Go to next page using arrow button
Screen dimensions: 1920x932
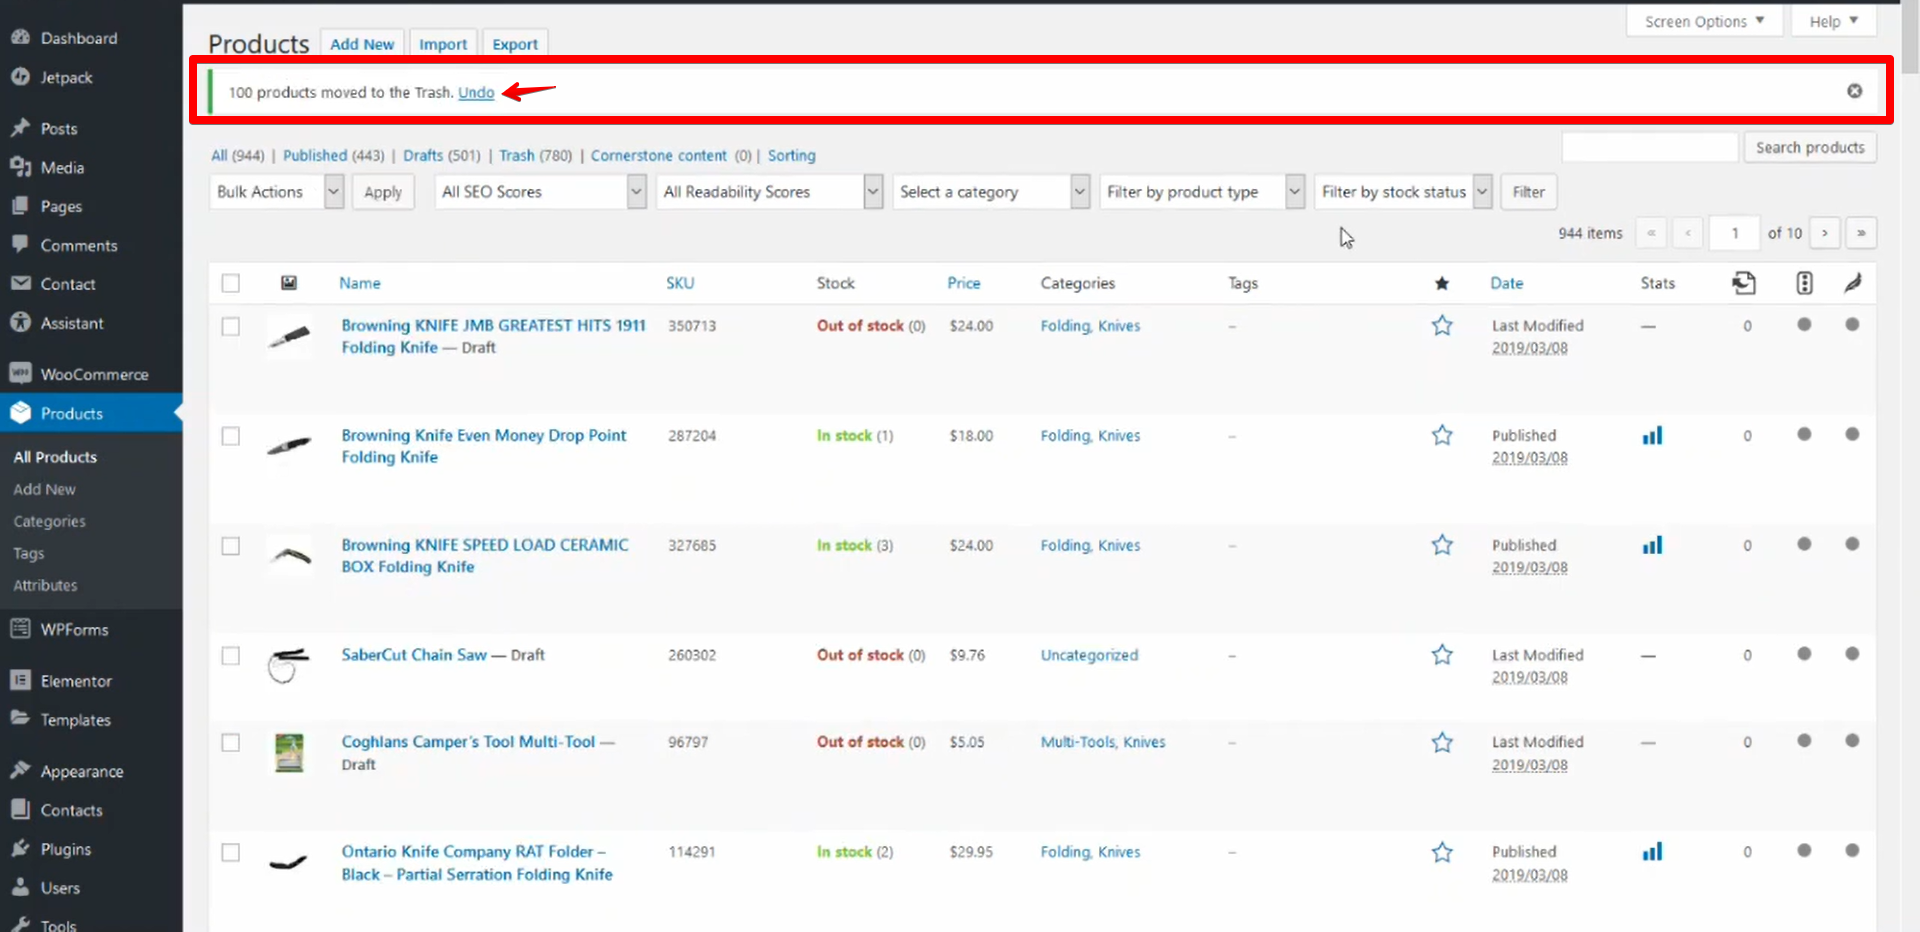pos(1825,233)
